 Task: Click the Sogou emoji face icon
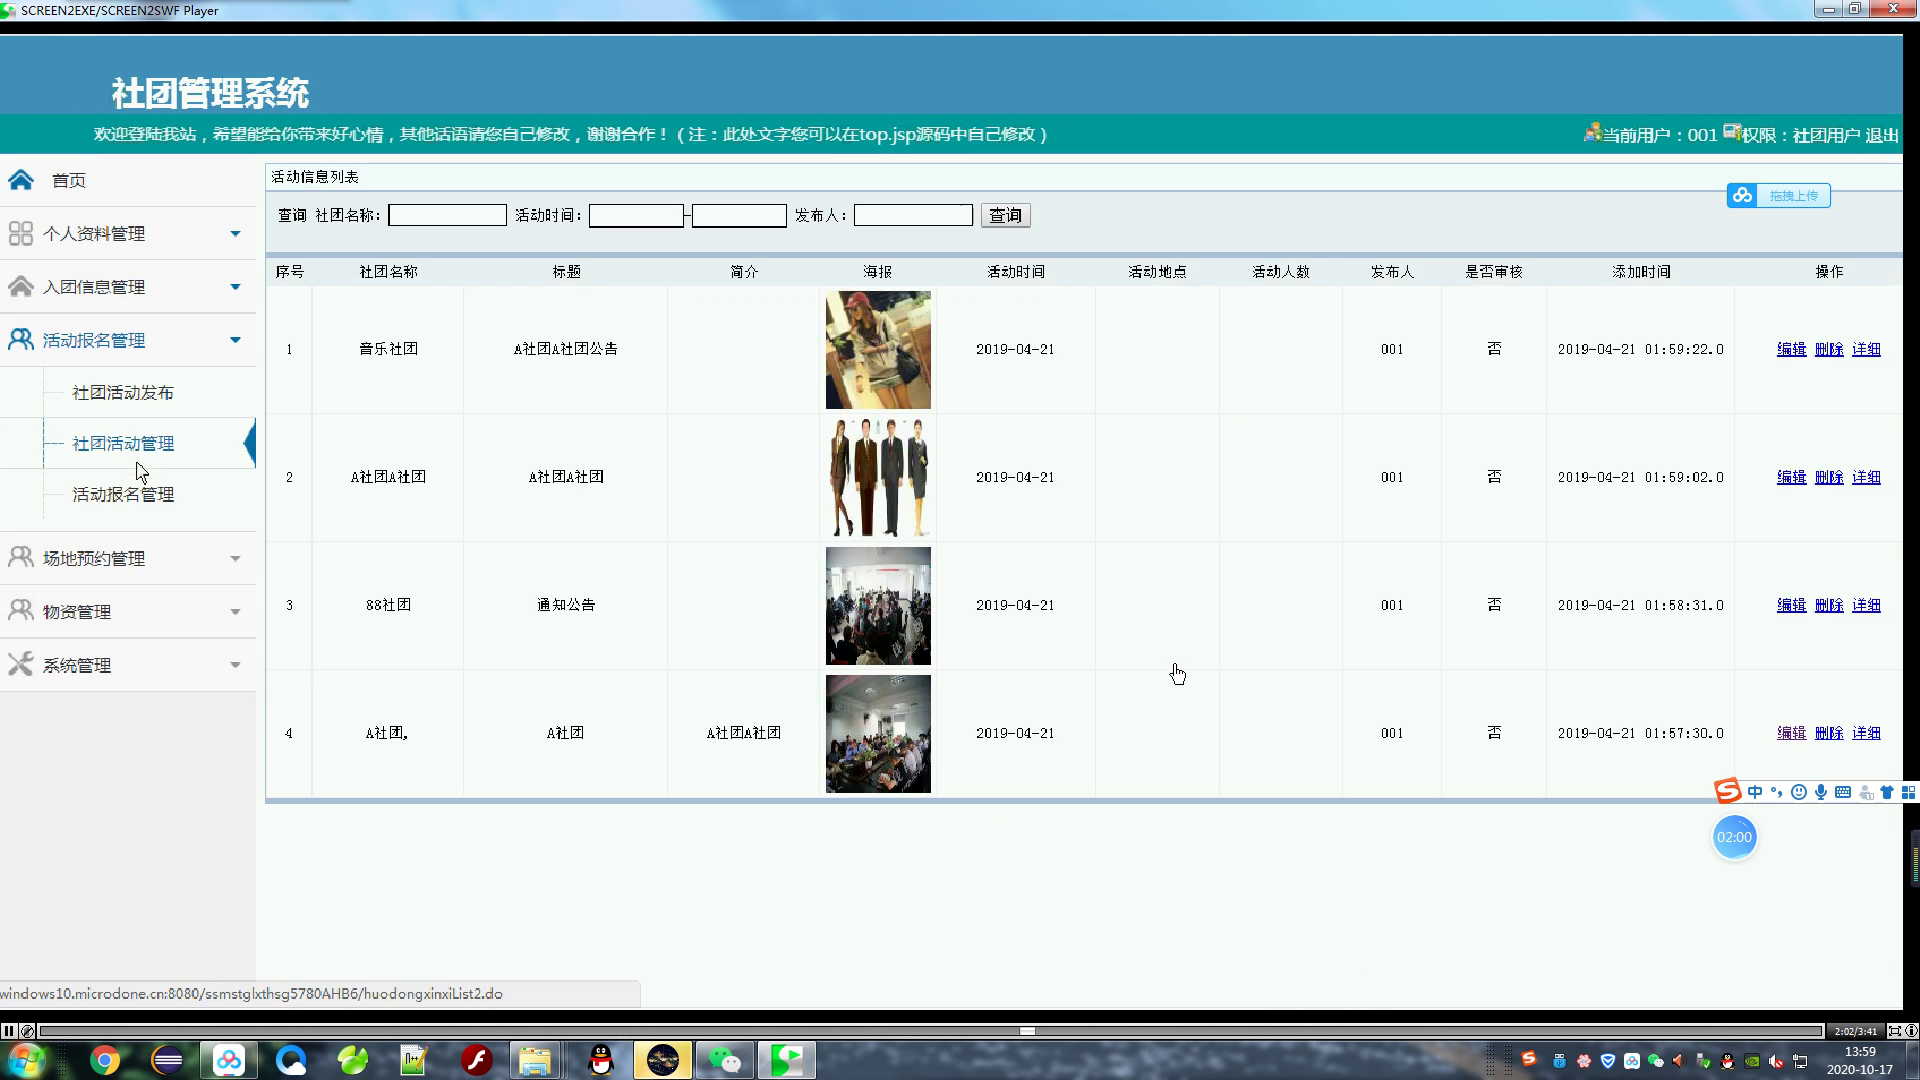click(1799, 792)
